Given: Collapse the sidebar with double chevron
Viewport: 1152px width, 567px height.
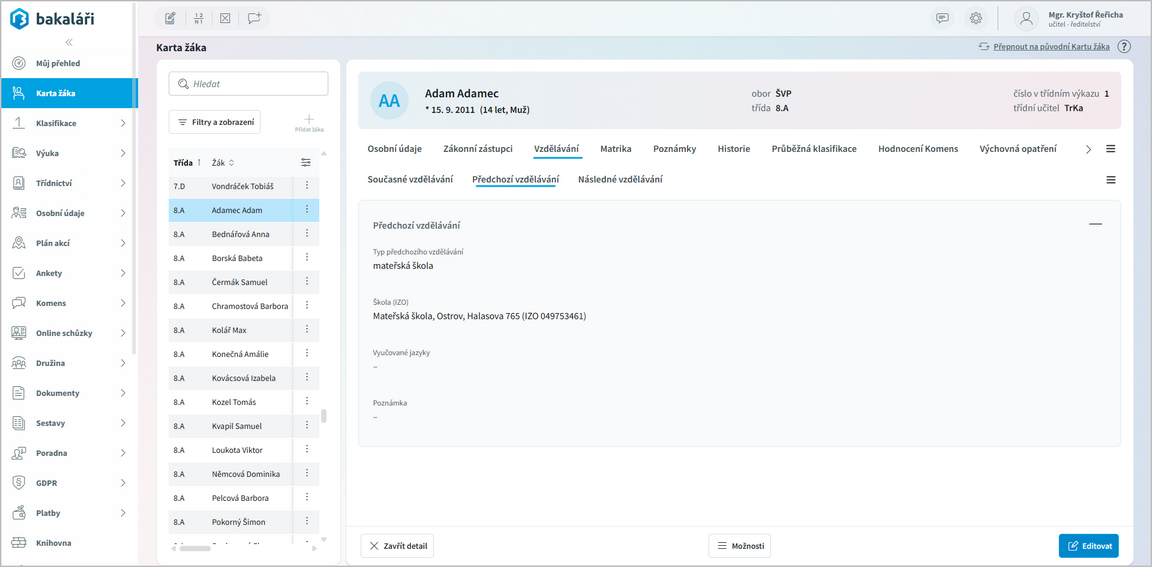Looking at the screenshot, I should coord(69,42).
